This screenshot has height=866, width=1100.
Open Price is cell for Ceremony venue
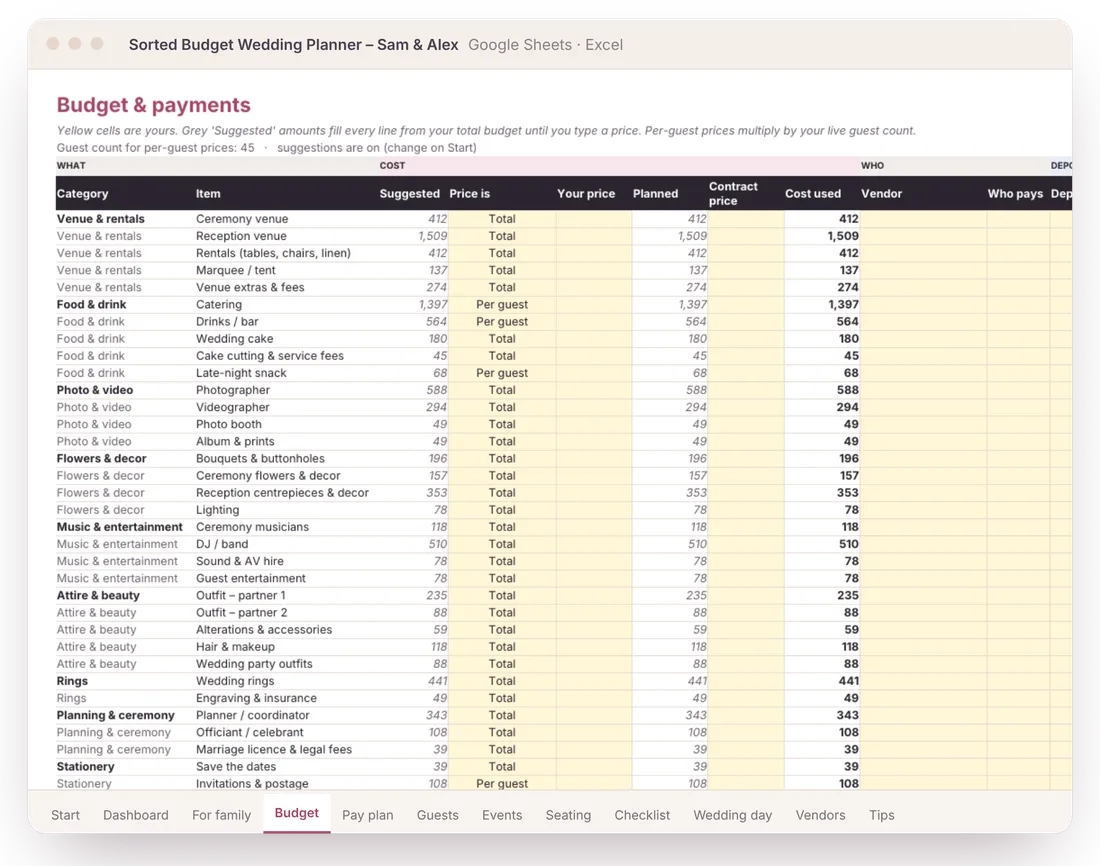[x=502, y=219]
